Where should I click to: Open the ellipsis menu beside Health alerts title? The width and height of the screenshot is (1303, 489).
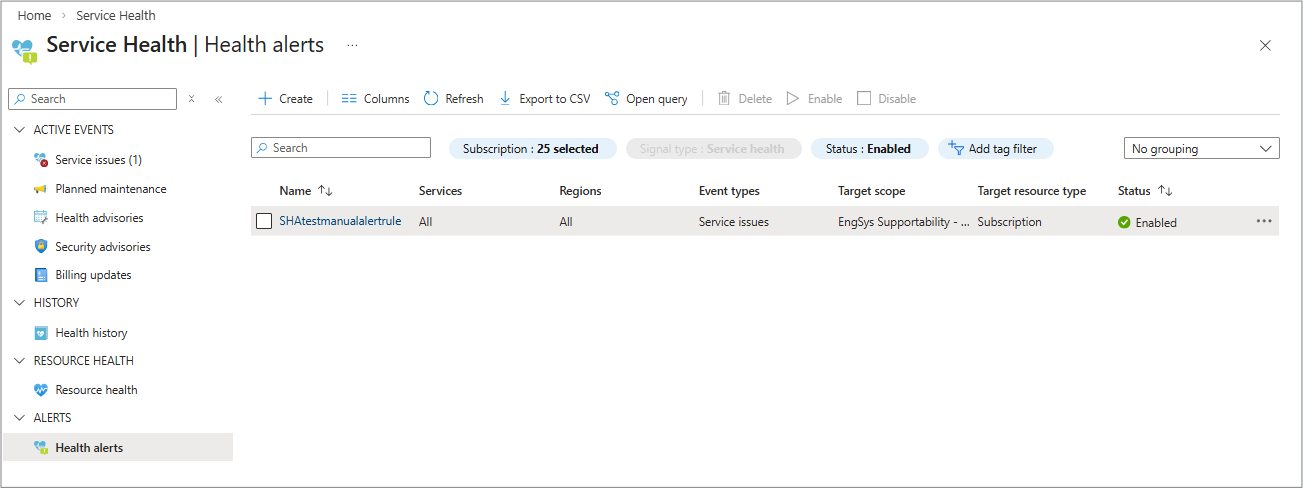pos(352,45)
